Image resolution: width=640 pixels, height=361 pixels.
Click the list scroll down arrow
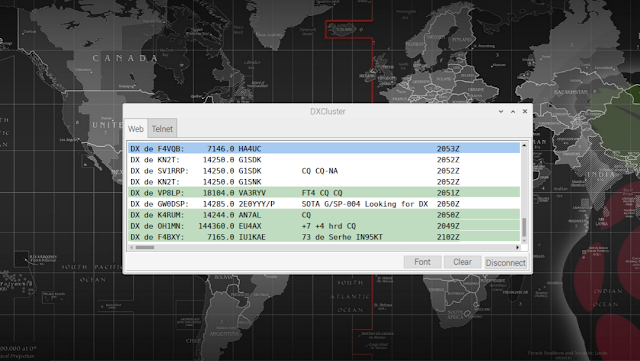524,241
